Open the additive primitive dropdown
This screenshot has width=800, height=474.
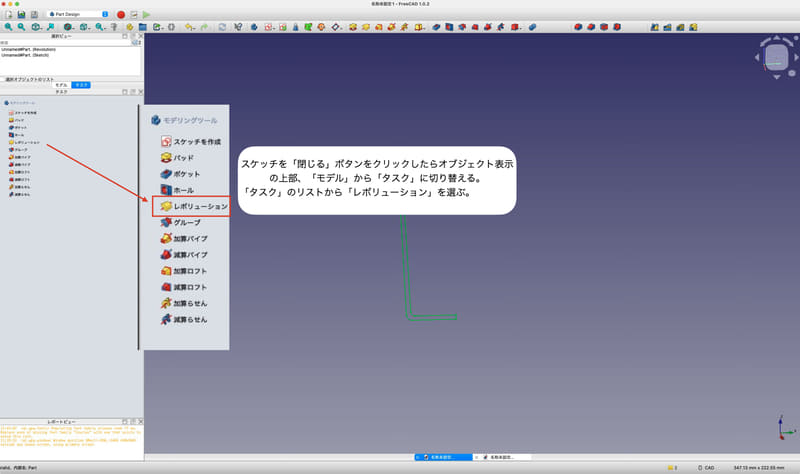click(420, 27)
